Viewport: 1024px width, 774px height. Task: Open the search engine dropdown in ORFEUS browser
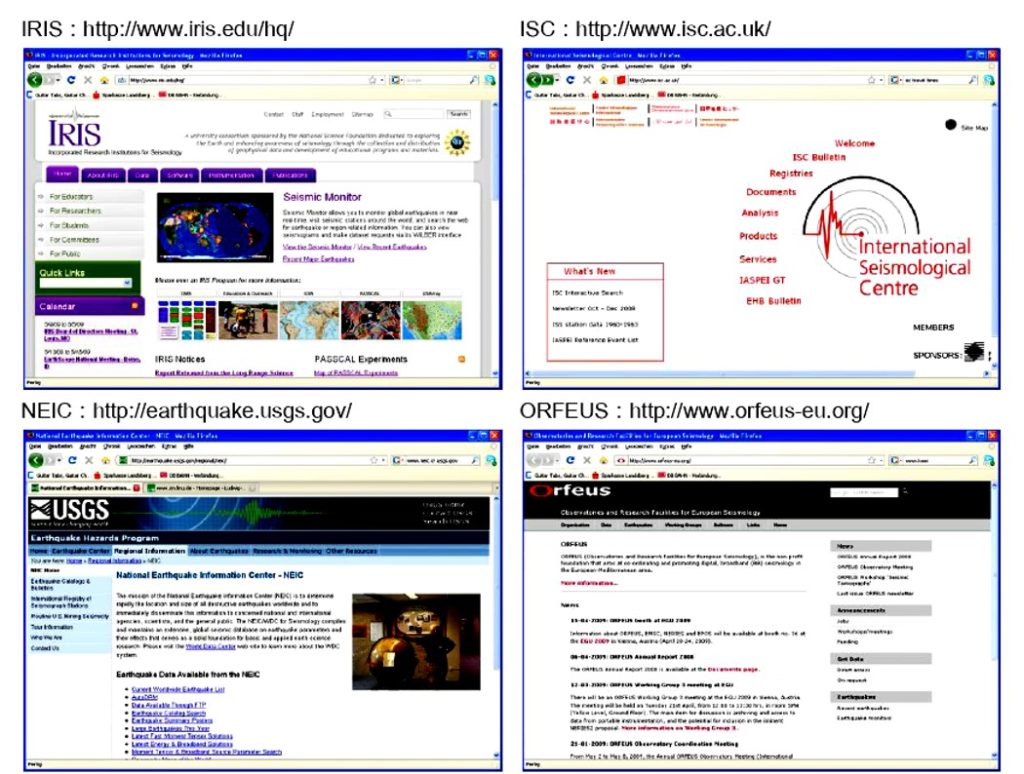pos(895,460)
